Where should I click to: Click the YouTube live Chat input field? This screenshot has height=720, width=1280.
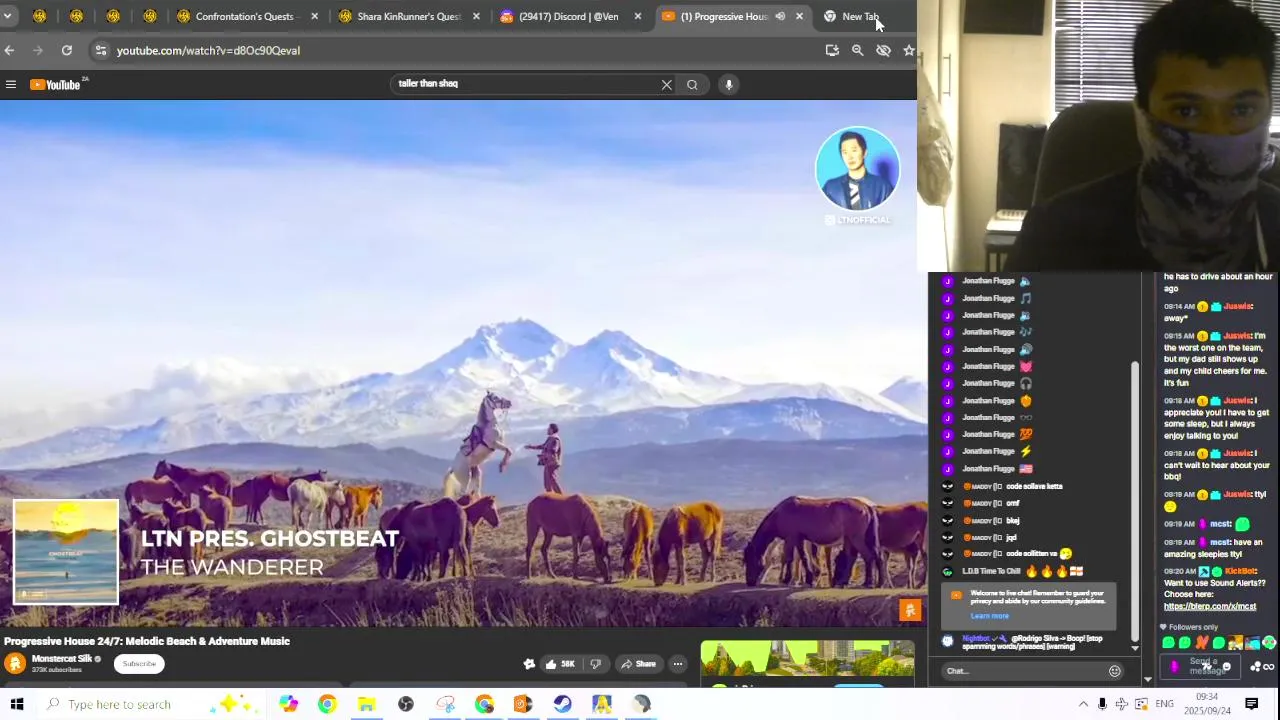pos(1025,671)
